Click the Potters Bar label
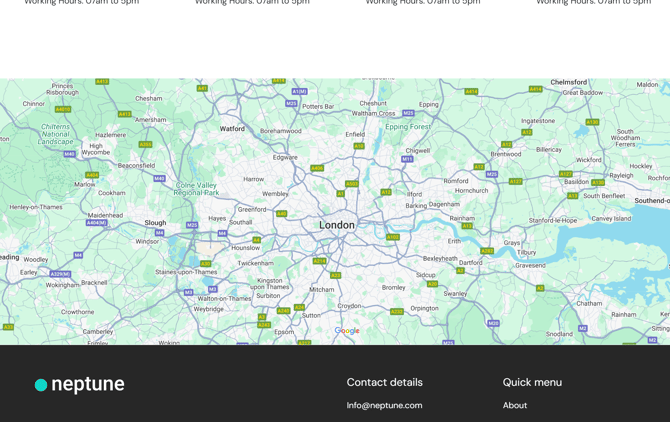The height and width of the screenshot is (422, 670). [x=318, y=106]
